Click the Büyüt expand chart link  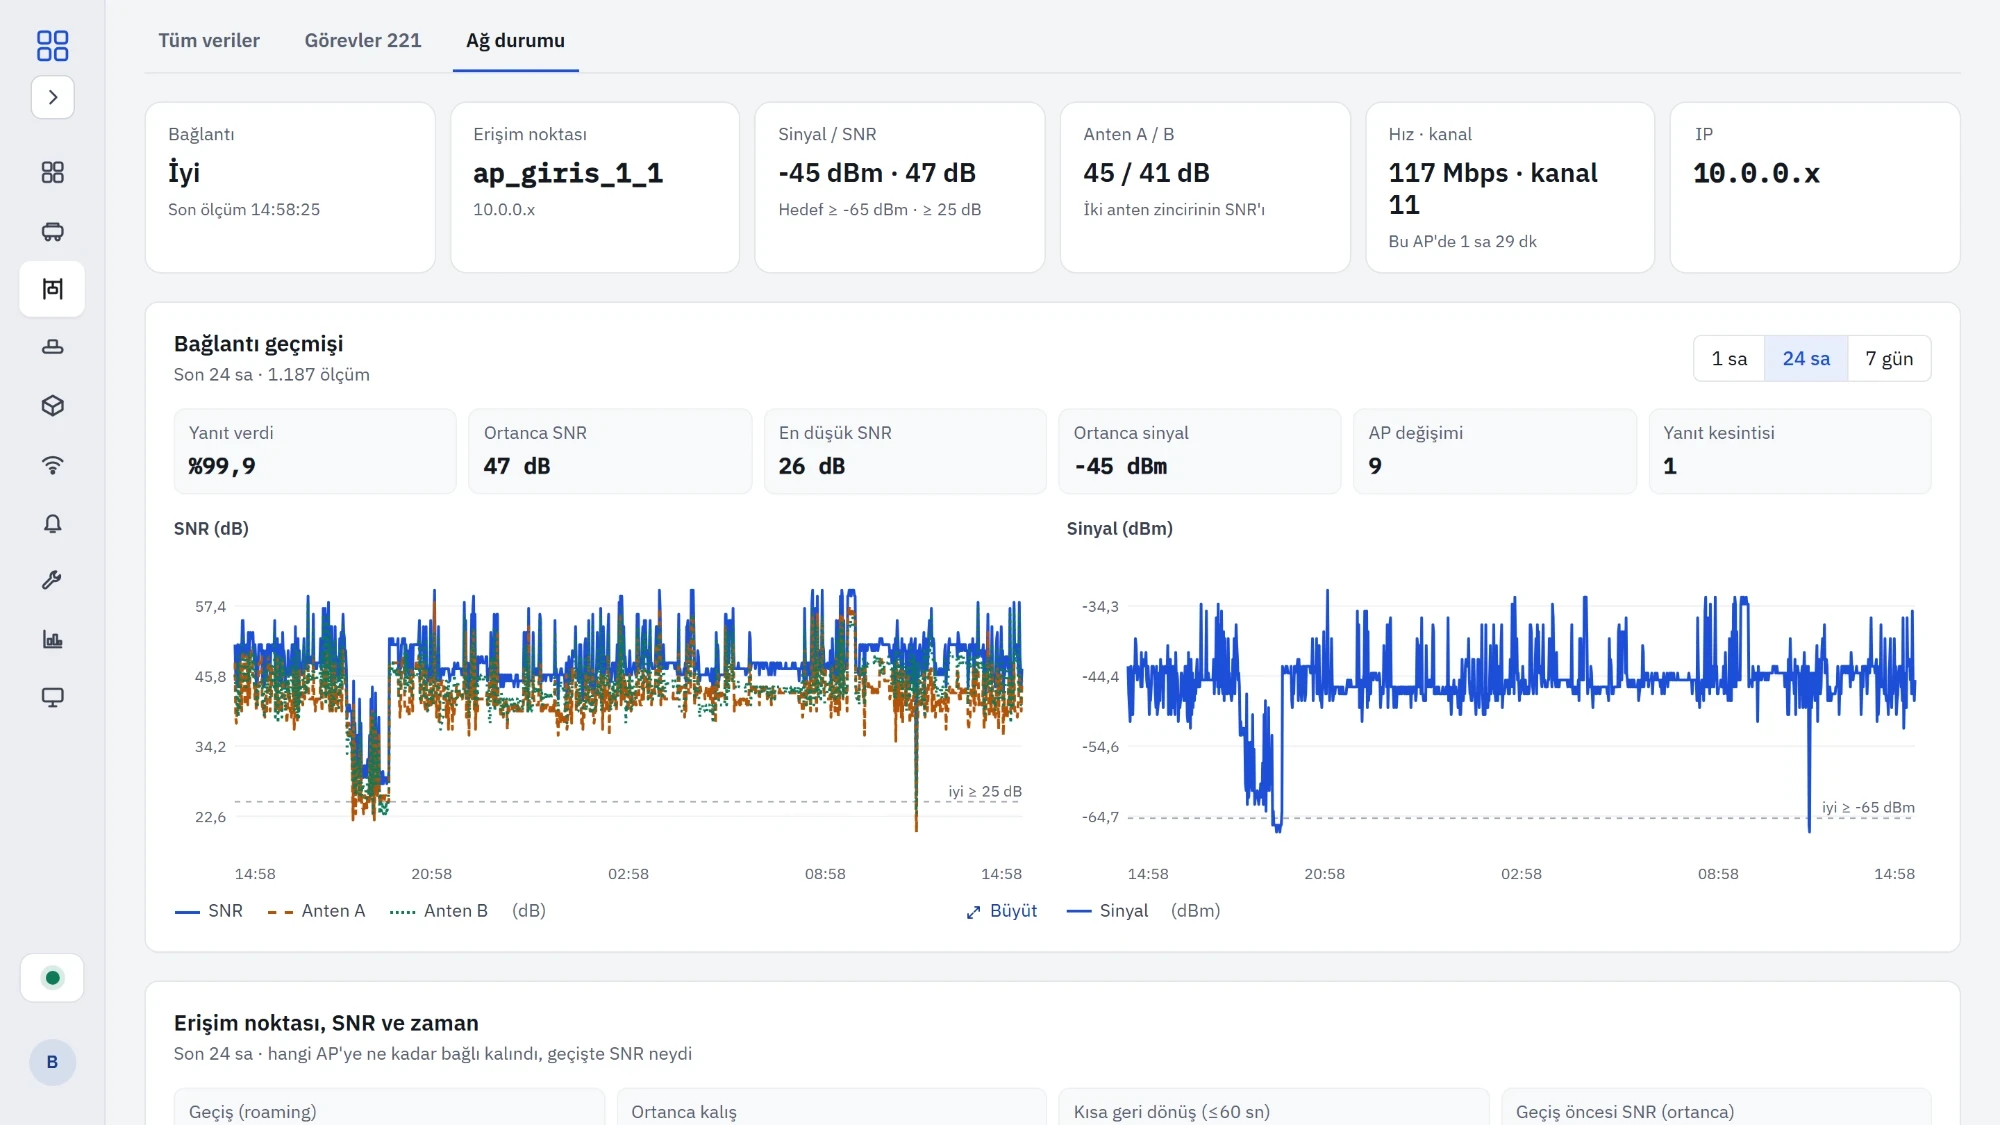coord(1002,911)
